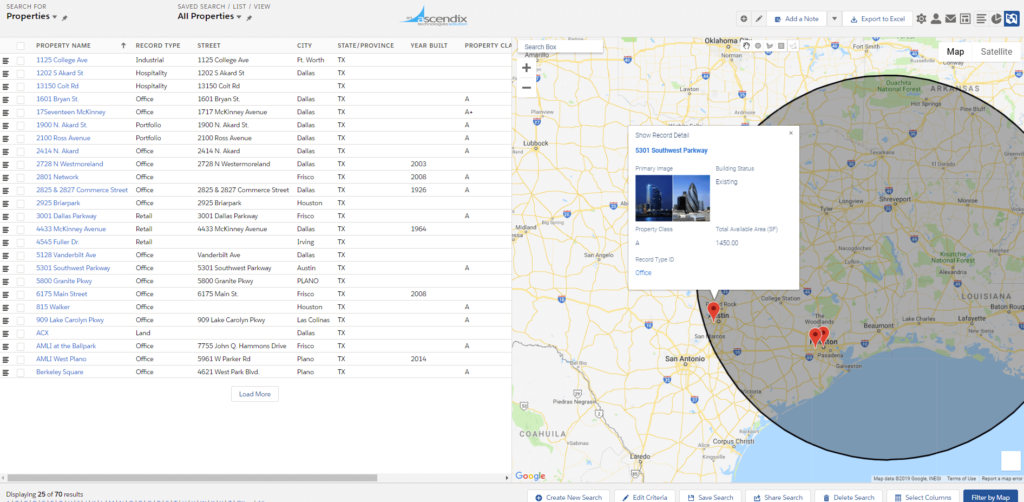Check the box for 815 Walker

pos(21,307)
